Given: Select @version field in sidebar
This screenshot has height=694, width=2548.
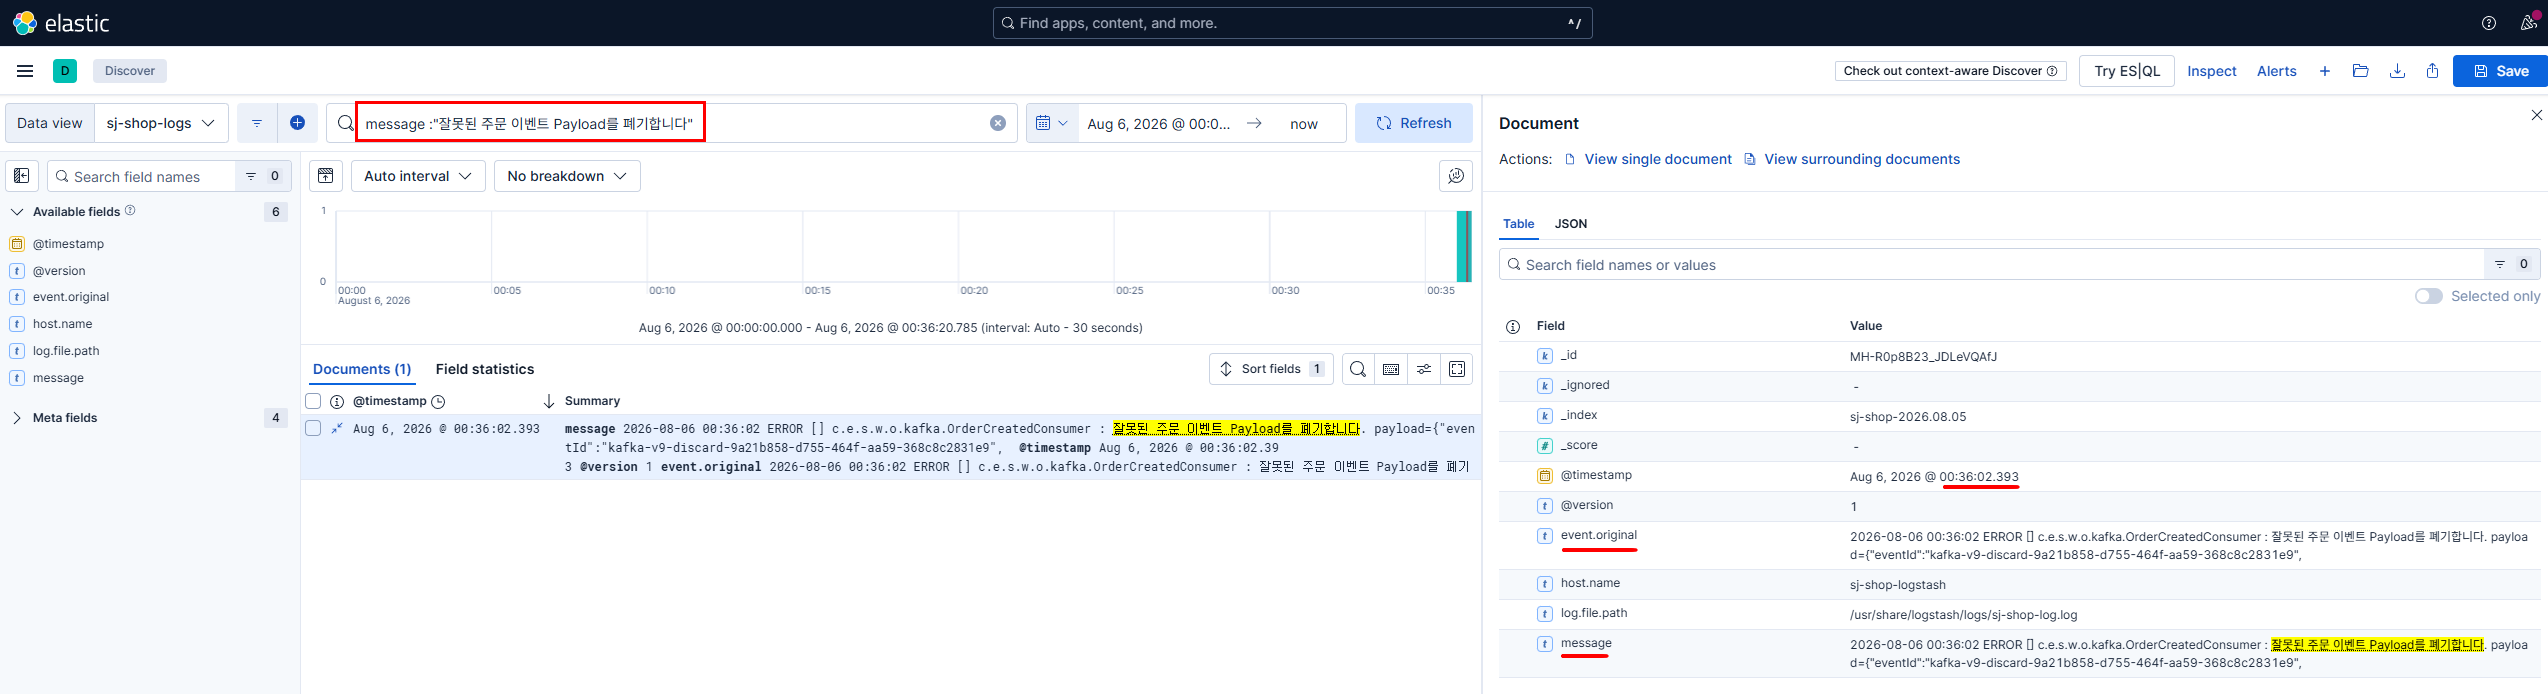Looking at the screenshot, I should [x=59, y=271].
